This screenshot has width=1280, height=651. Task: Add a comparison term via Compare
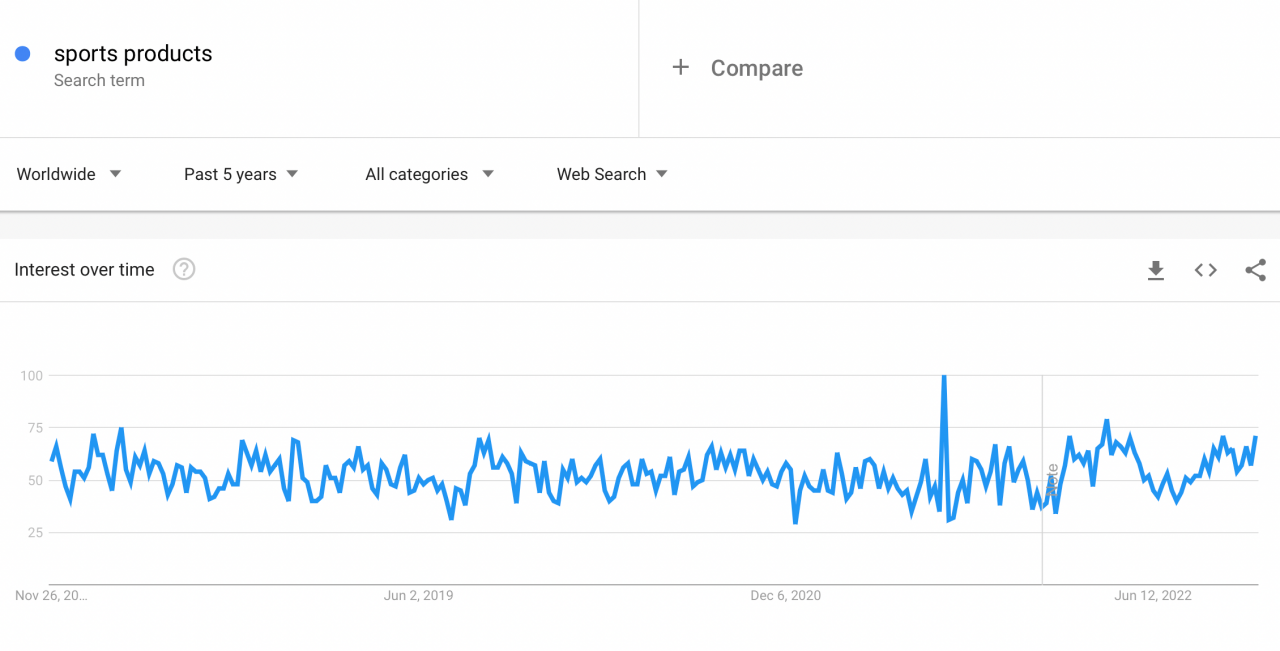pyautogui.click(x=756, y=67)
